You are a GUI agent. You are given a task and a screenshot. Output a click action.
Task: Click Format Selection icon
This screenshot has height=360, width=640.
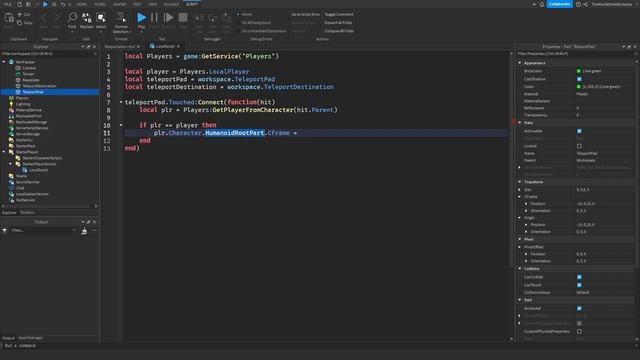(x=121, y=18)
